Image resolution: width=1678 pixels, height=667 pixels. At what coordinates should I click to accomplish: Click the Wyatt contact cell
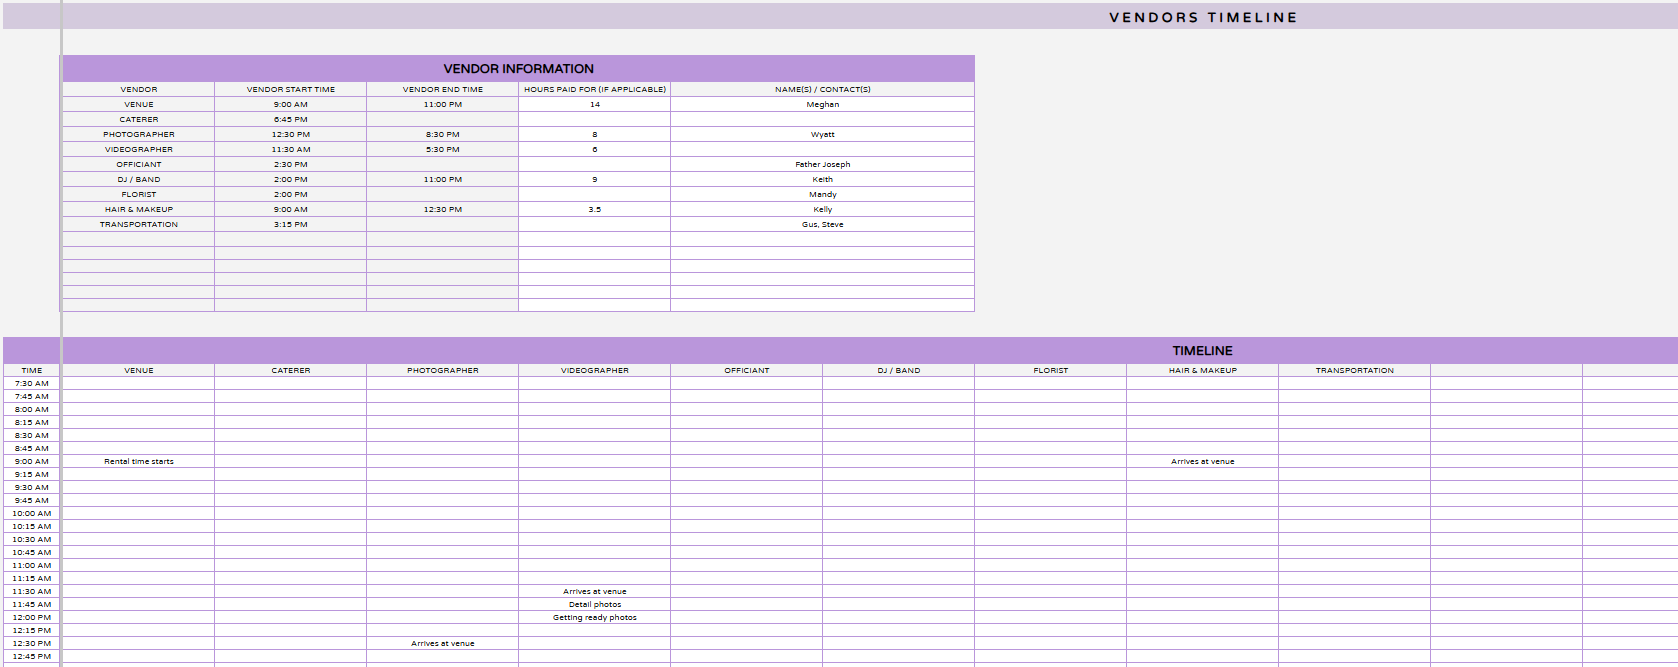822,134
